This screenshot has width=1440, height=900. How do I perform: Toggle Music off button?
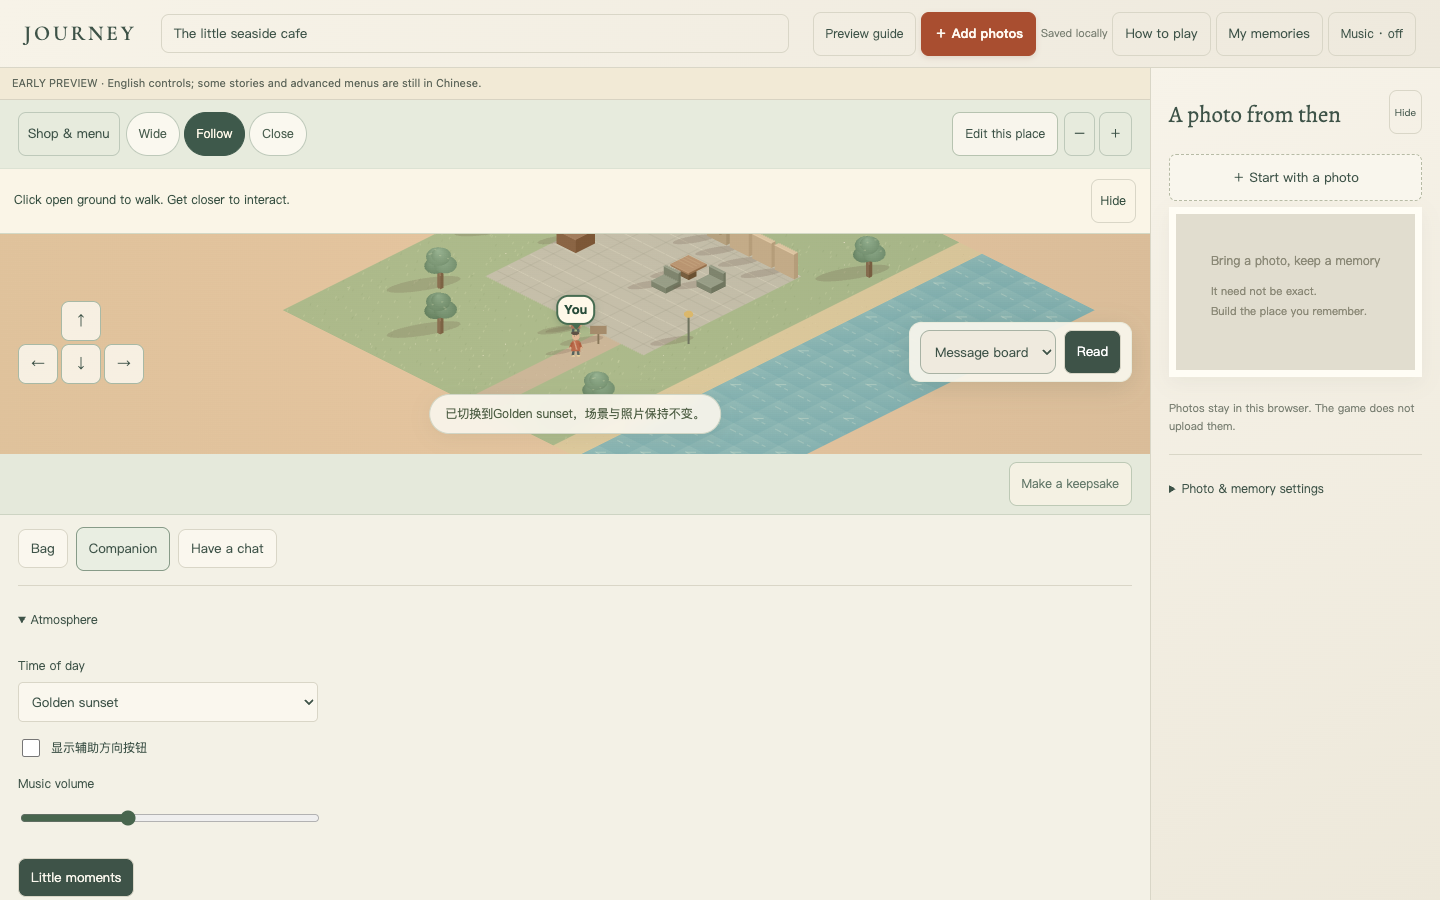tap(1371, 34)
